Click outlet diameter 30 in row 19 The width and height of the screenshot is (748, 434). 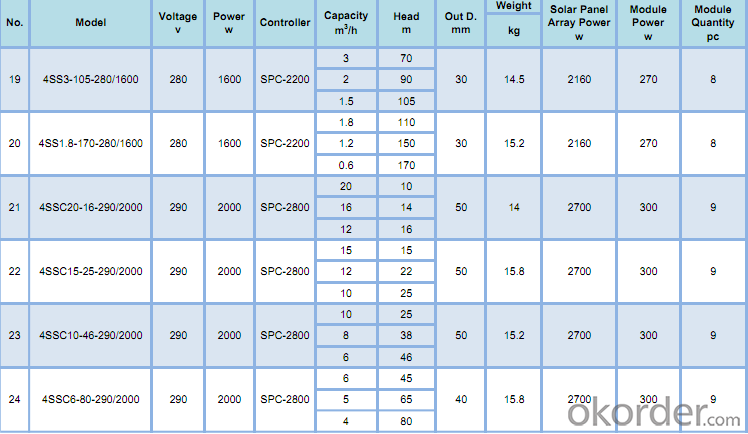[x=461, y=80]
